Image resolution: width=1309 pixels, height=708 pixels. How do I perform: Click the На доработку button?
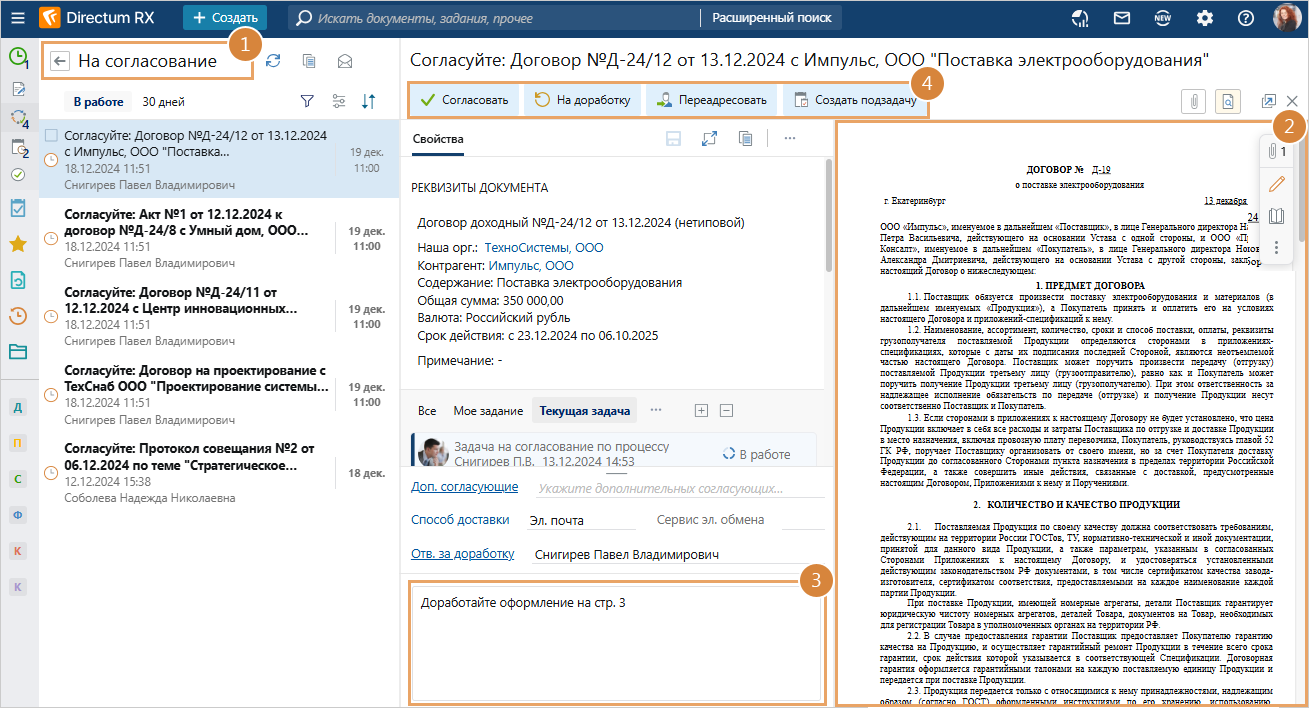pos(582,100)
